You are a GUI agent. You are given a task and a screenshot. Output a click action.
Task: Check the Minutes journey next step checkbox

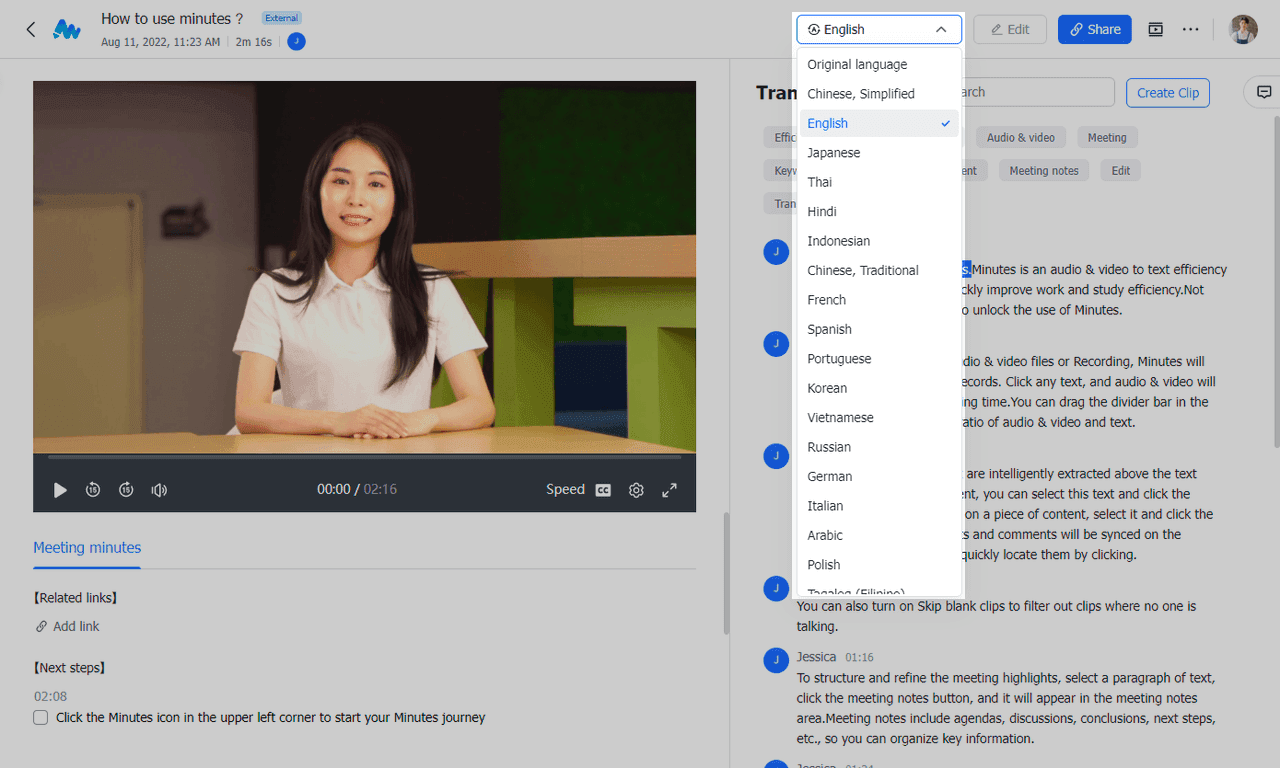coord(41,718)
